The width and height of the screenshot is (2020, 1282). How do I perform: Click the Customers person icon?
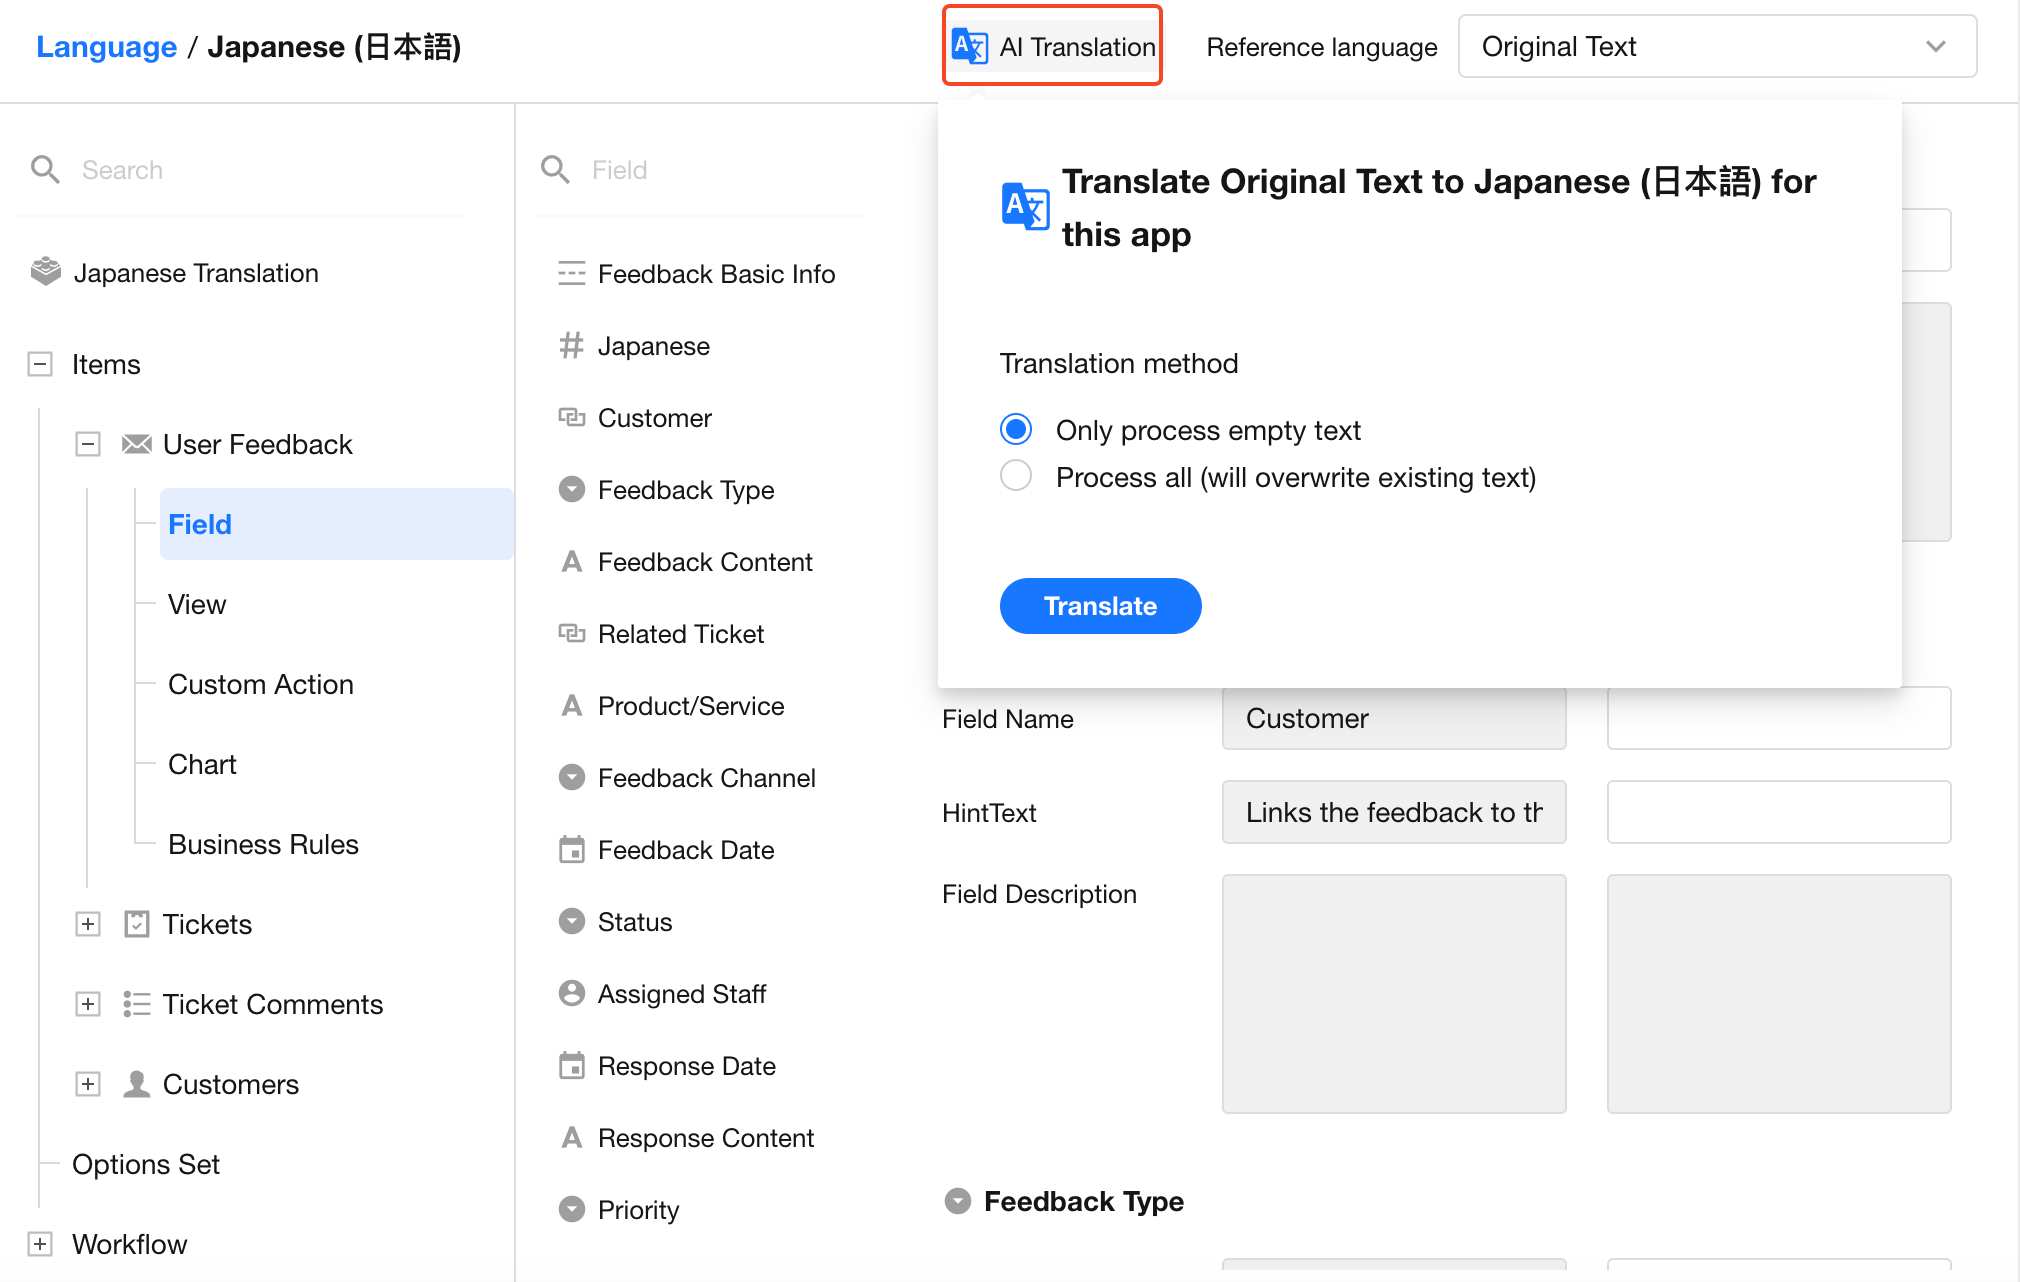pos(137,1084)
